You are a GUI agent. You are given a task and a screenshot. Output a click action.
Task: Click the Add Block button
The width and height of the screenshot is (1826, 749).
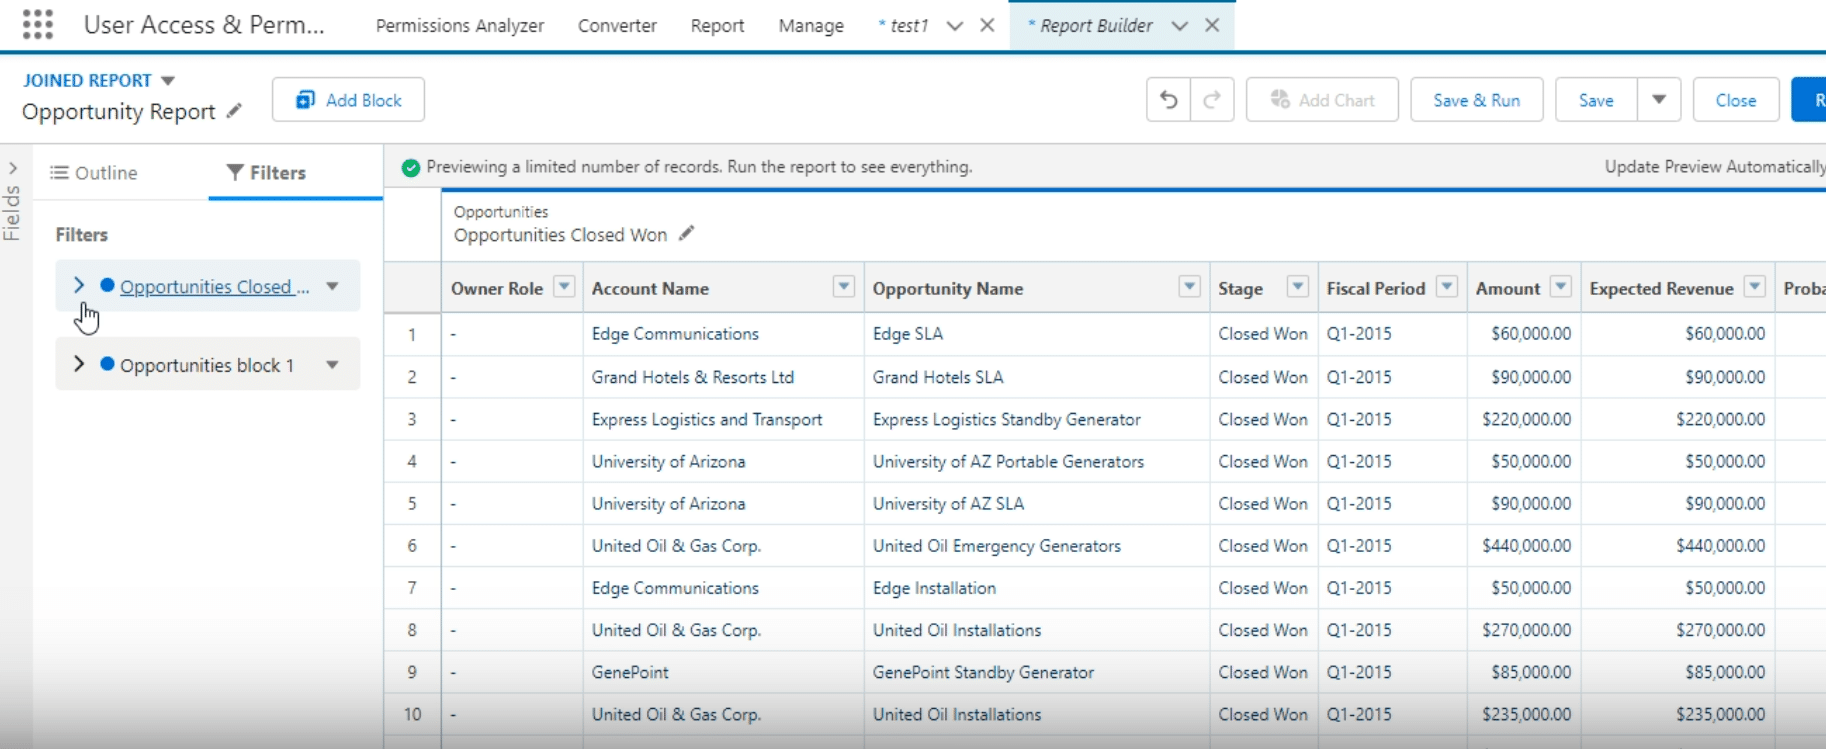point(348,100)
